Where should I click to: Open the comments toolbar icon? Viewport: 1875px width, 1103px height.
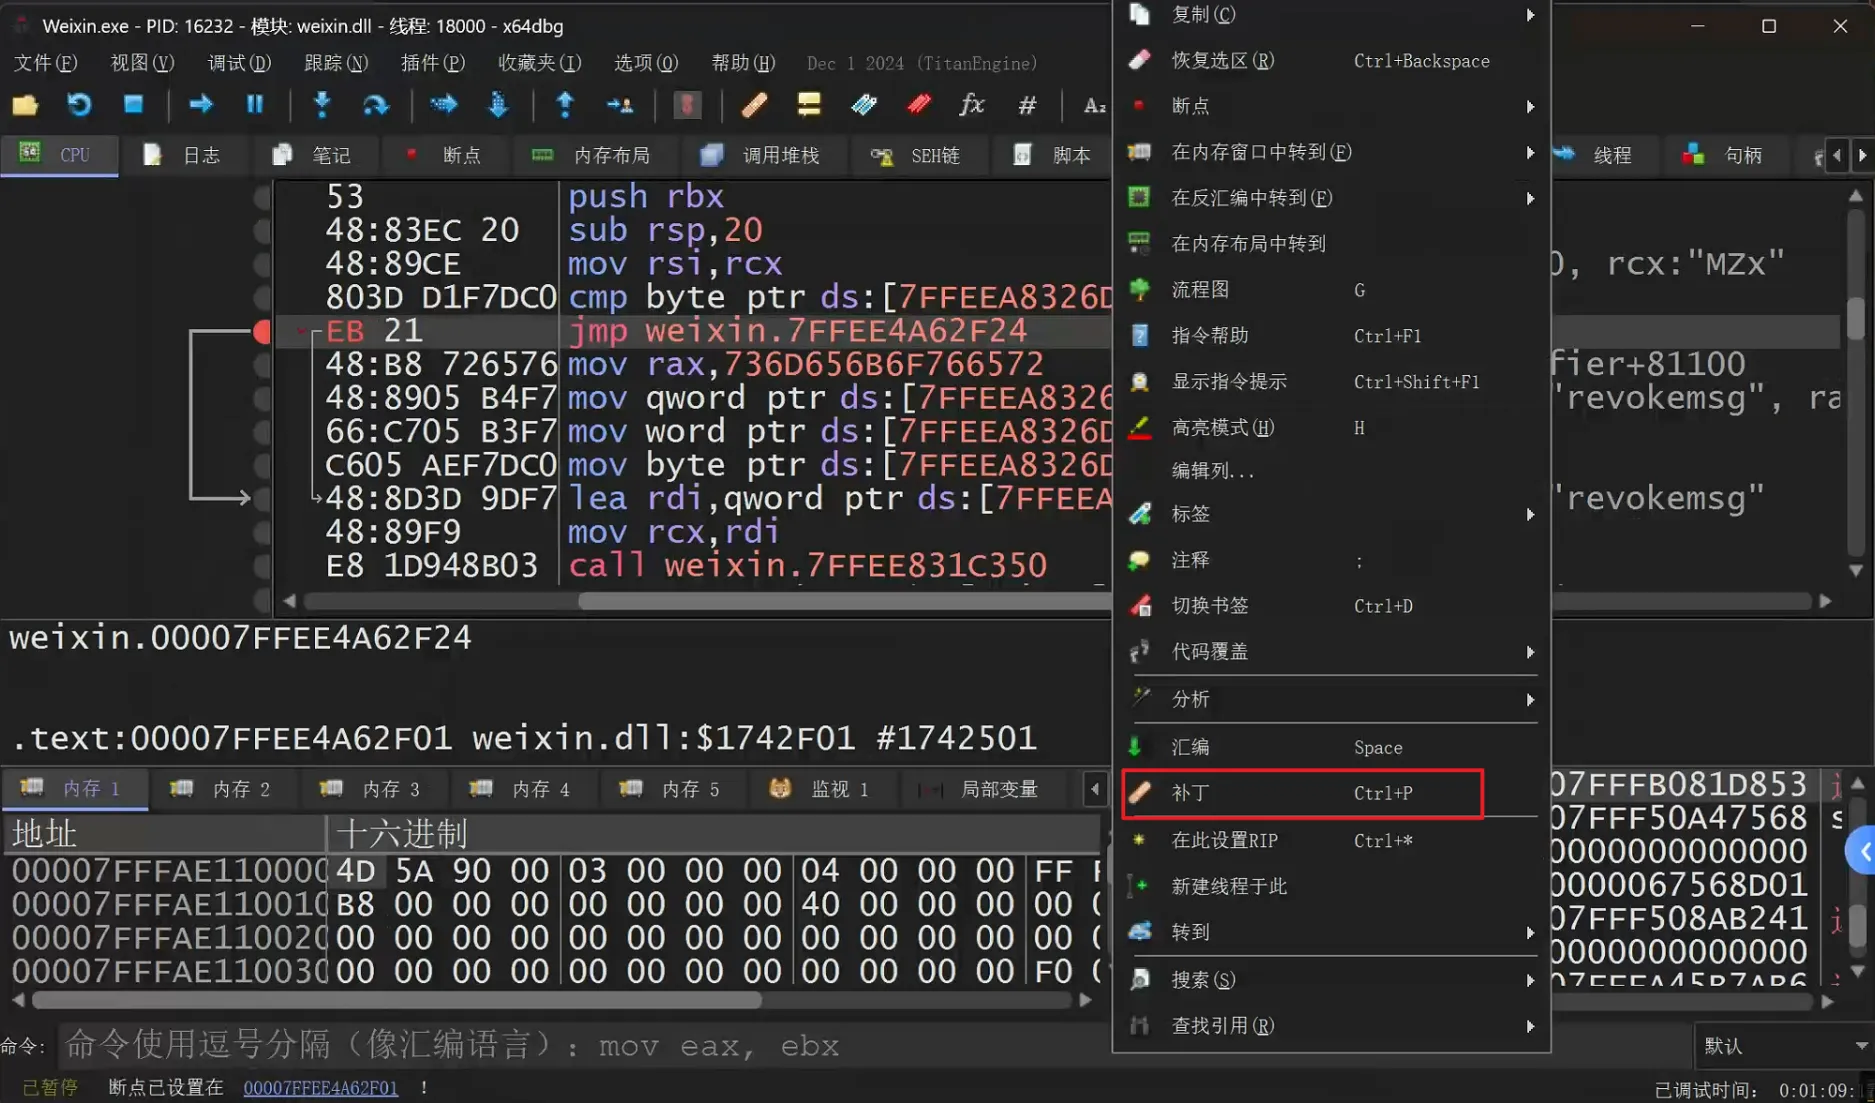click(x=809, y=105)
